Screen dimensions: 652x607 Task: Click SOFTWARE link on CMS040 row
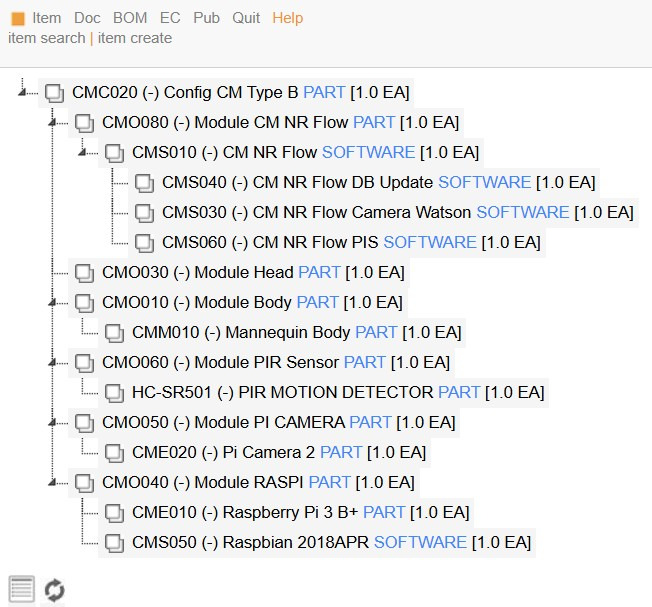(484, 182)
